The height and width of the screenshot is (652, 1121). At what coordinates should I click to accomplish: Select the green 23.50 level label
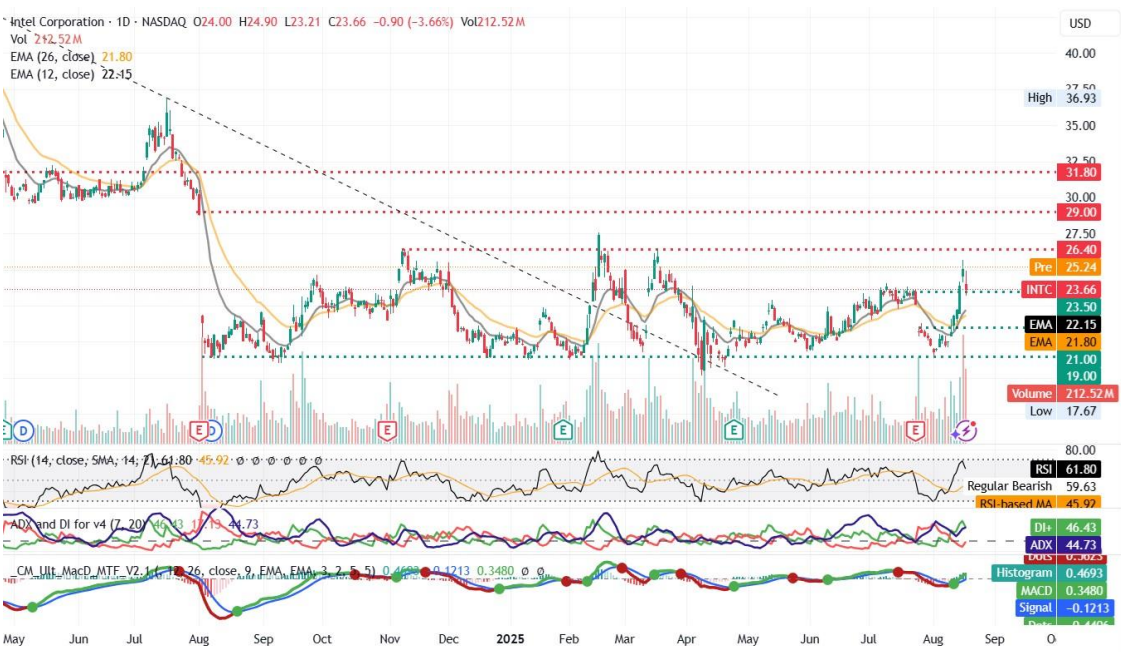[1080, 307]
